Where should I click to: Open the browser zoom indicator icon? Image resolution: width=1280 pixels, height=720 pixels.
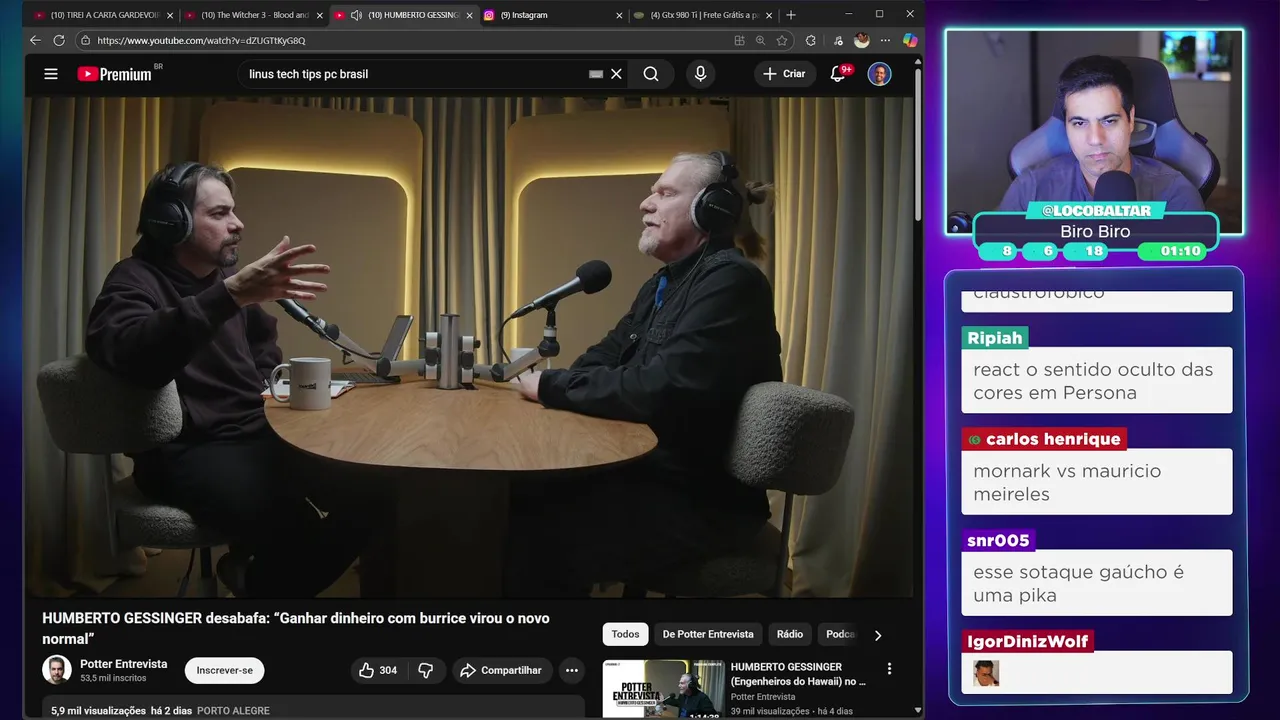760,40
